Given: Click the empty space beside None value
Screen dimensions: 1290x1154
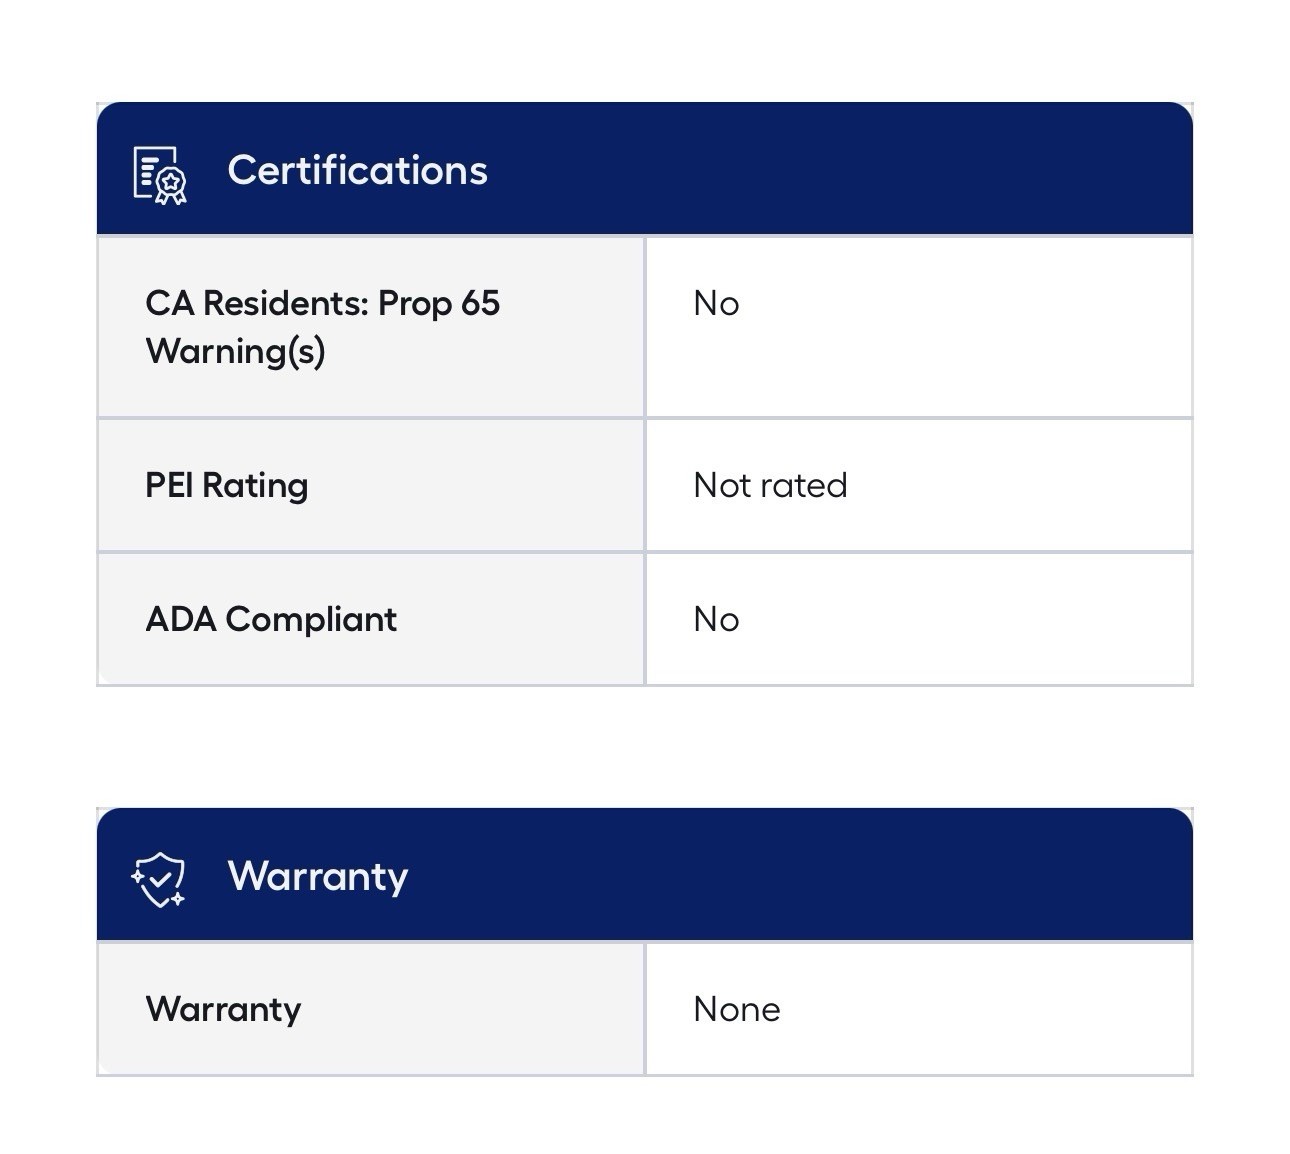Looking at the screenshot, I should click(985, 1009).
